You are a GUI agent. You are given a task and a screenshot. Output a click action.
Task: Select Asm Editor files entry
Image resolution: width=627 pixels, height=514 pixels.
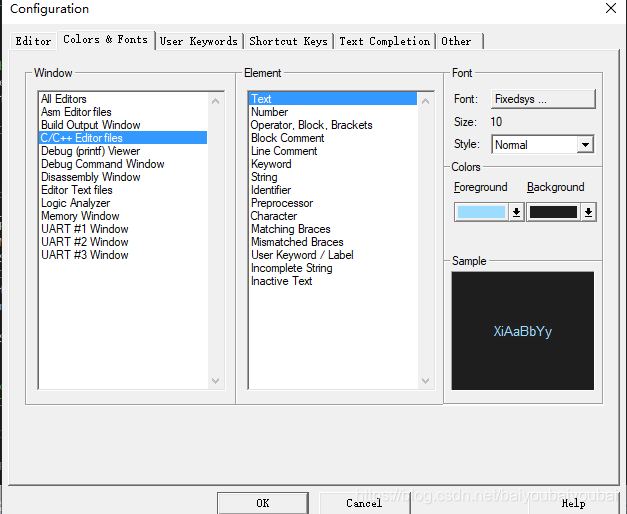123,112
